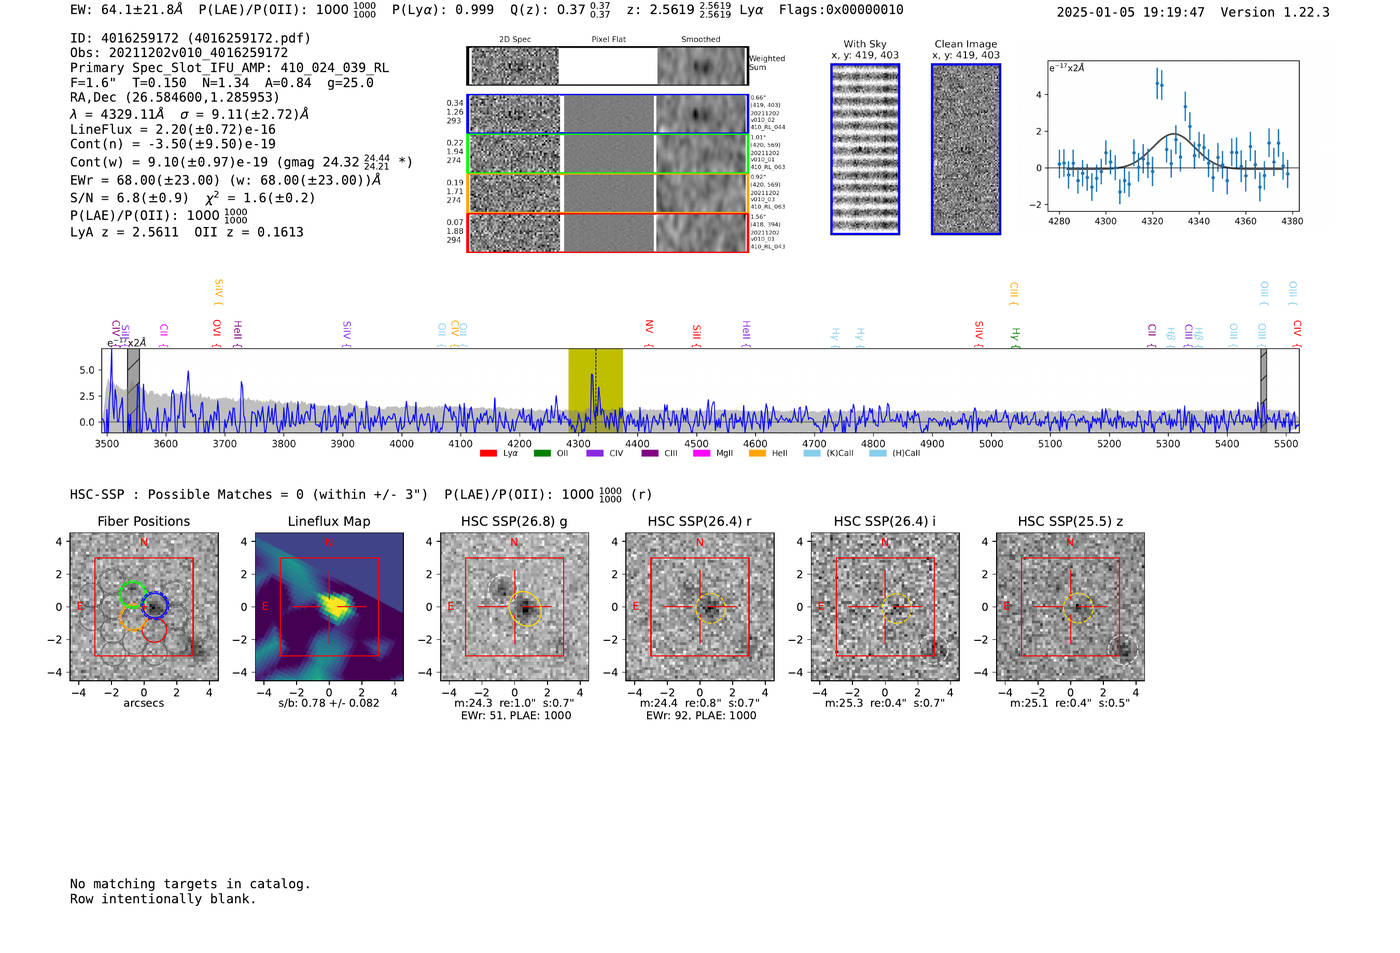Click the orange-bordered fiber 2D spectrum

515,193
